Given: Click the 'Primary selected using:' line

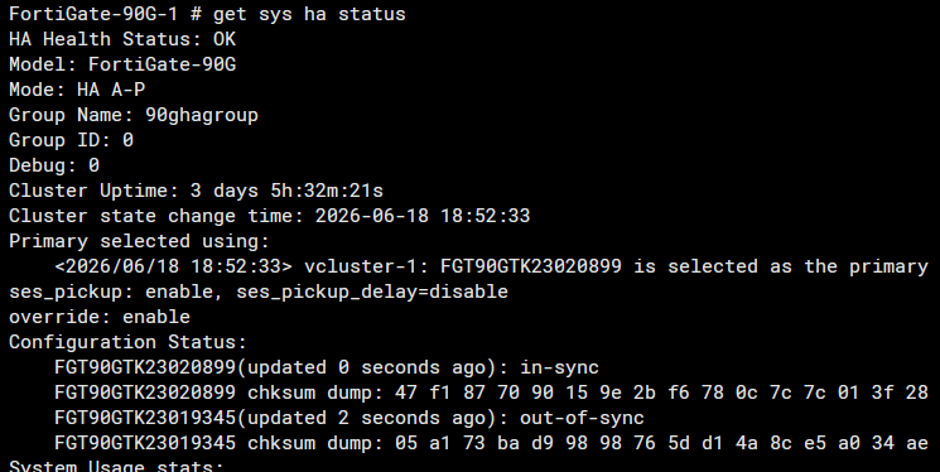Looking at the screenshot, I should pos(139,240).
